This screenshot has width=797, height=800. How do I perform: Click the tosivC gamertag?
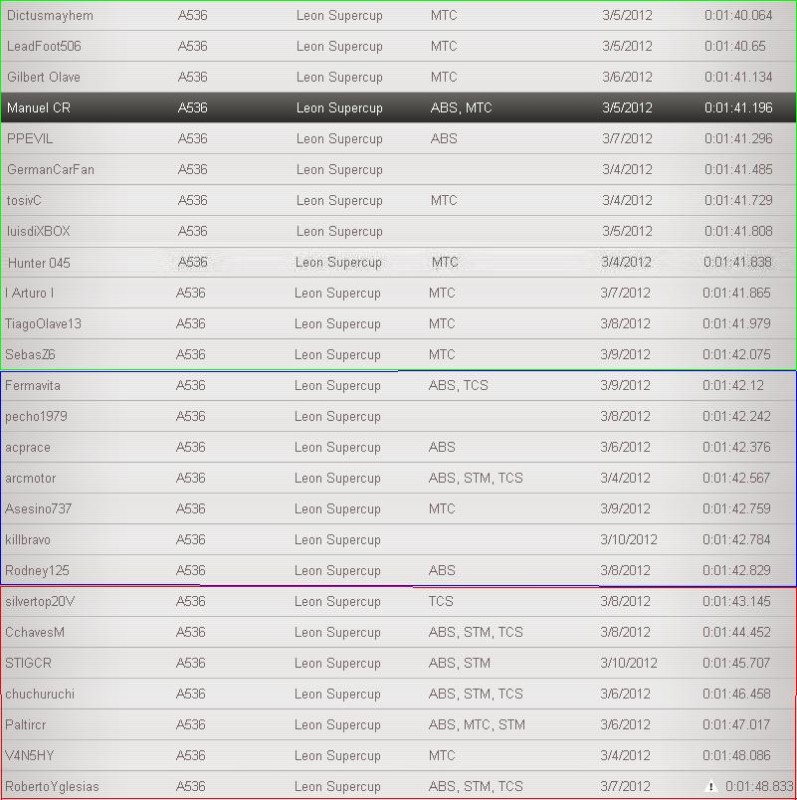tap(24, 201)
